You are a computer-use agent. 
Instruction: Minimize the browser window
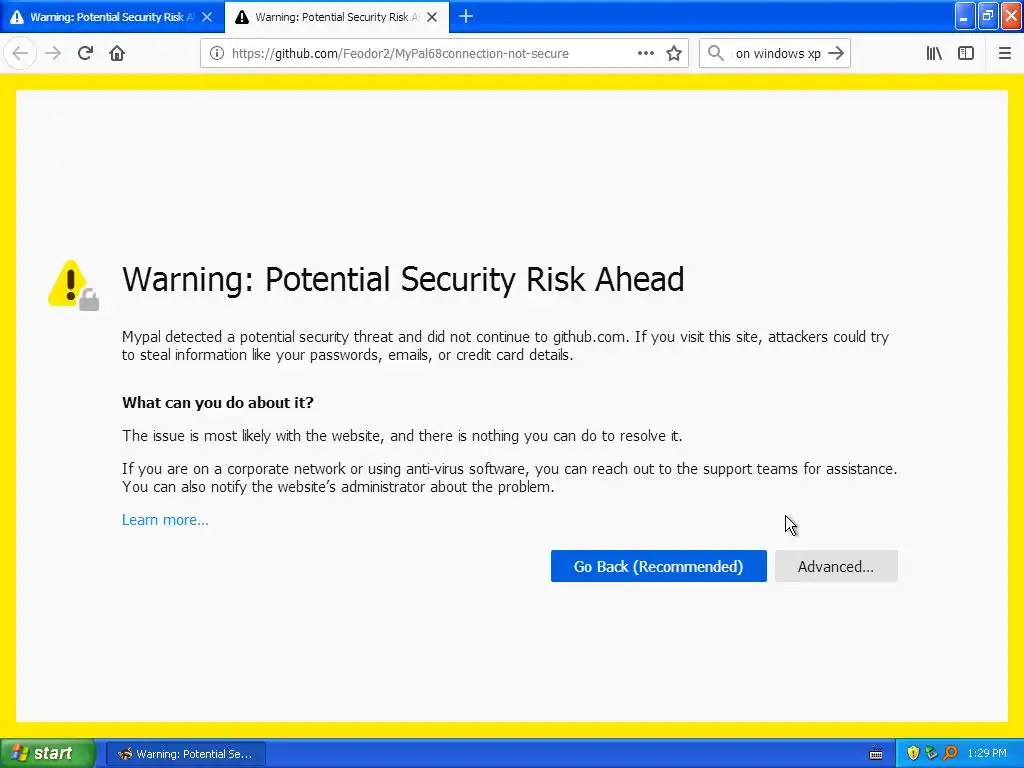click(x=965, y=16)
